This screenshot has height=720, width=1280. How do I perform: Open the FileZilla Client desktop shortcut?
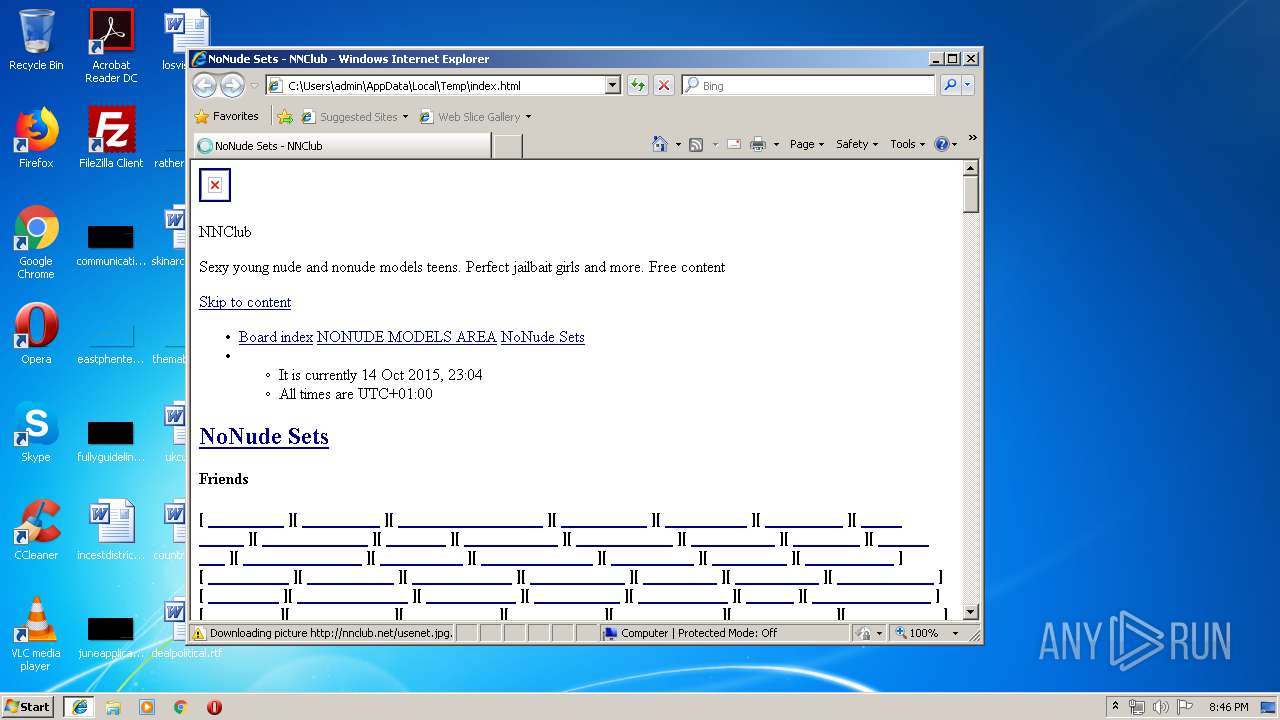pos(111,138)
